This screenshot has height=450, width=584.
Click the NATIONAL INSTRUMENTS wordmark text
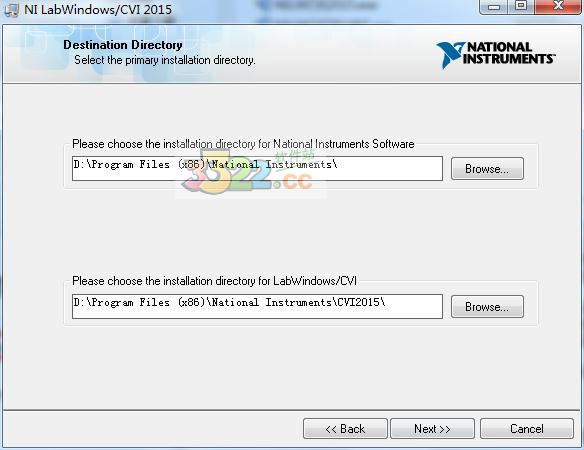509,53
